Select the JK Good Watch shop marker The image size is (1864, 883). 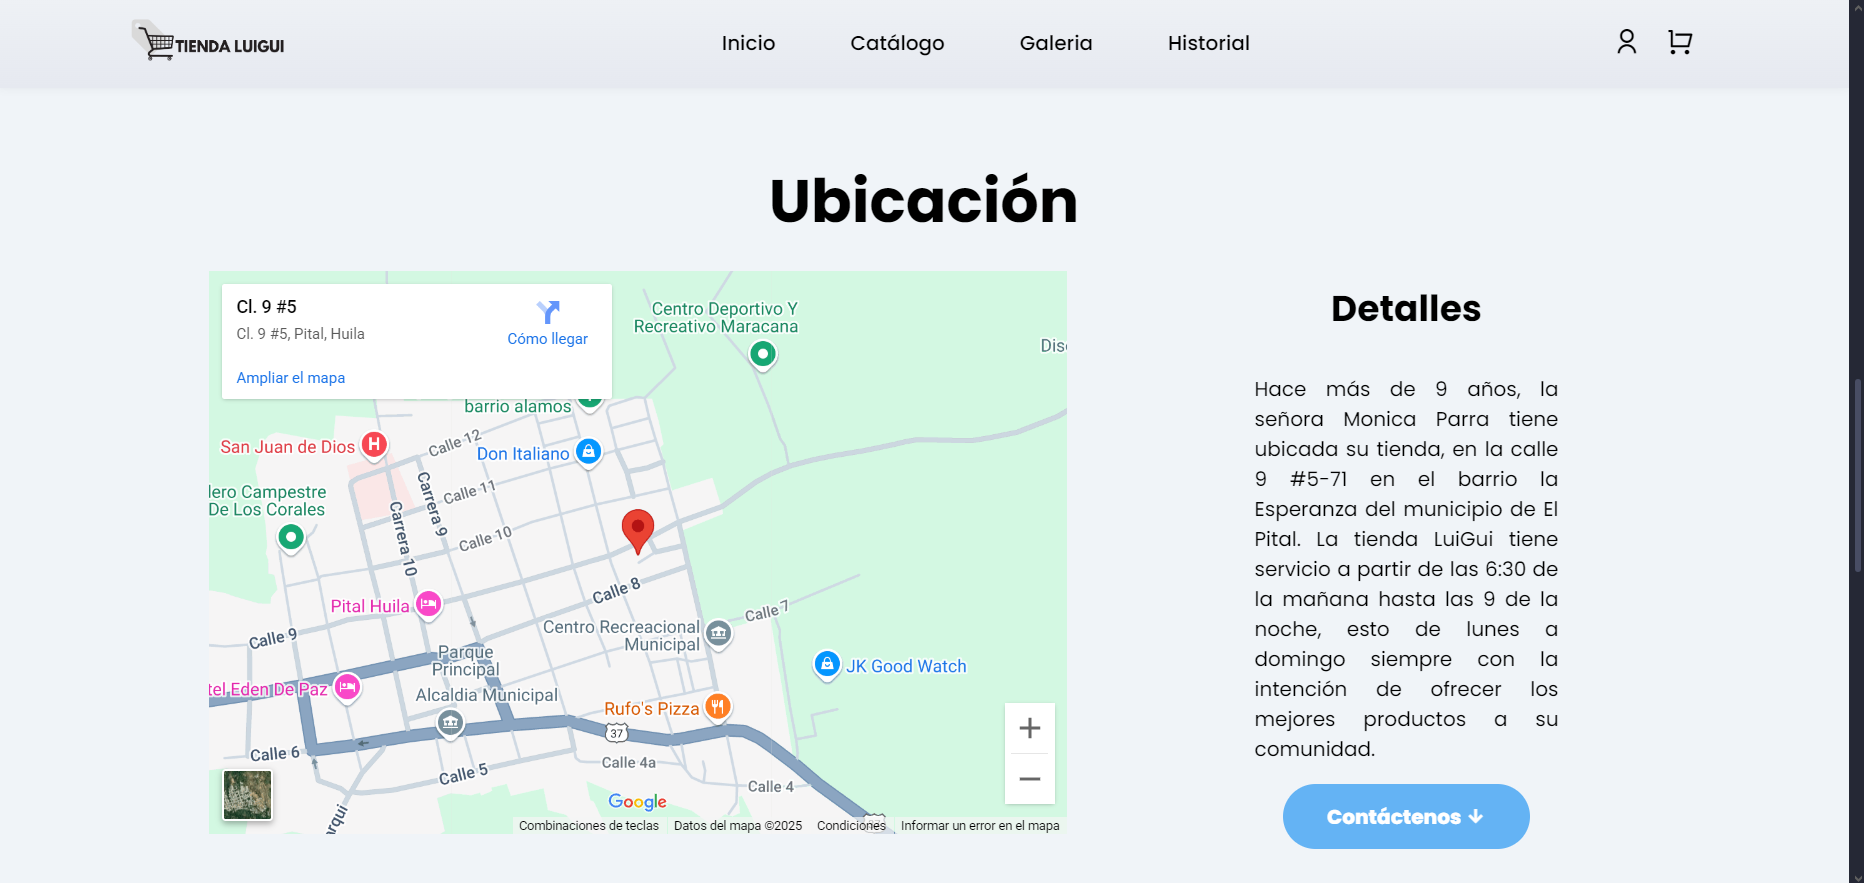click(x=827, y=664)
